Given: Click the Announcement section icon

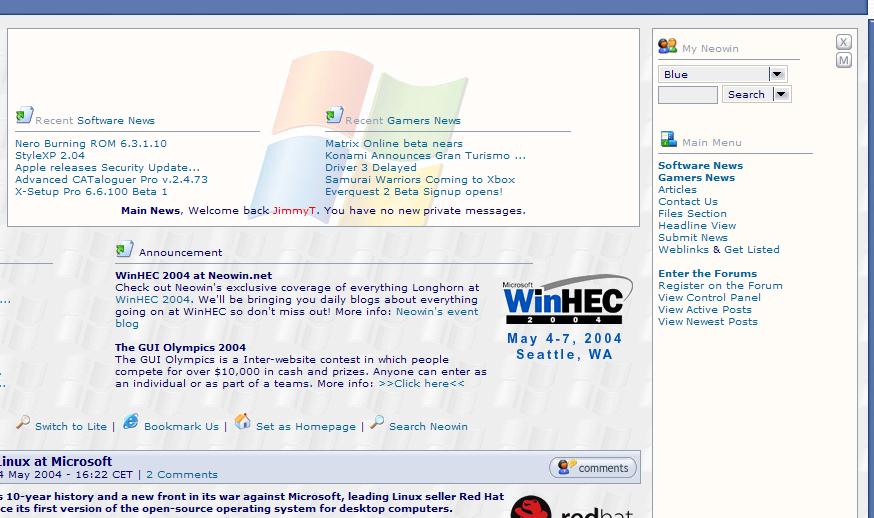Looking at the screenshot, I should pos(124,249).
